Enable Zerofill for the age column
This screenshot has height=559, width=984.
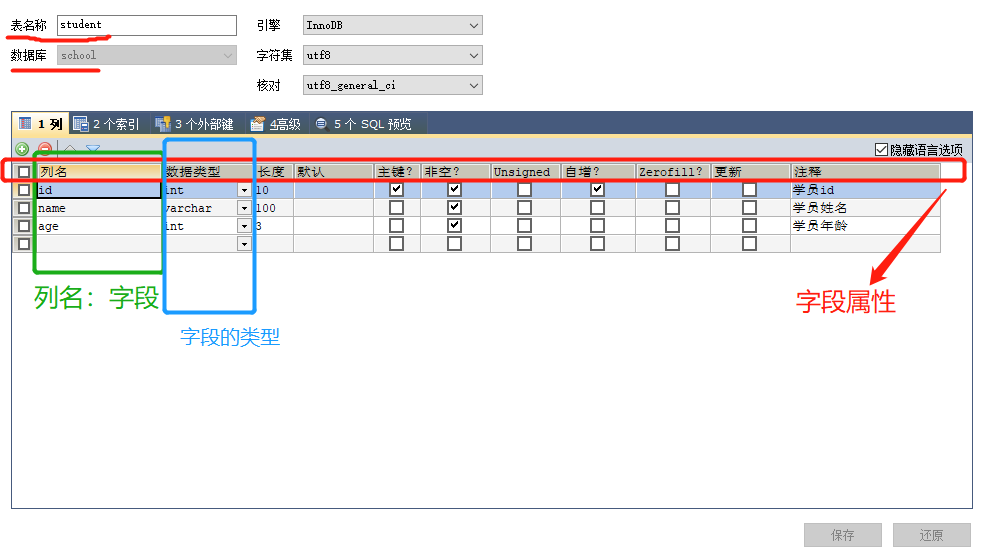click(673, 225)
